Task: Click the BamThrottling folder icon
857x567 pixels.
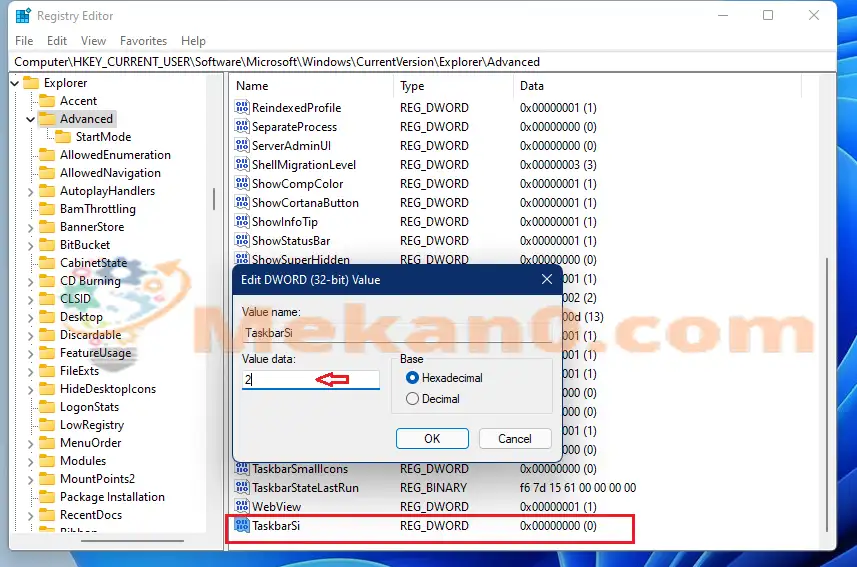Action: click(x=47, y=209)
